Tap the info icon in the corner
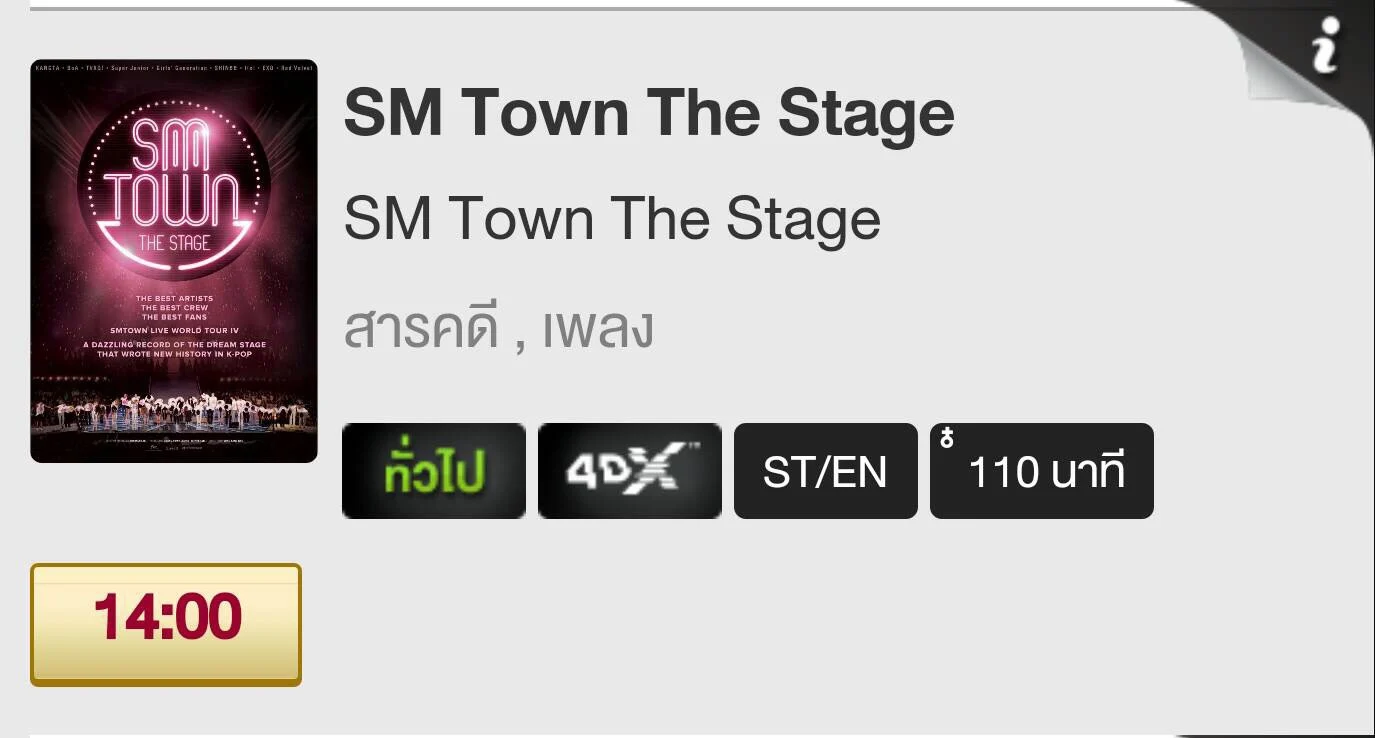The height and width of the screenshot is (738, 1375). click(x=1326, y=45)
